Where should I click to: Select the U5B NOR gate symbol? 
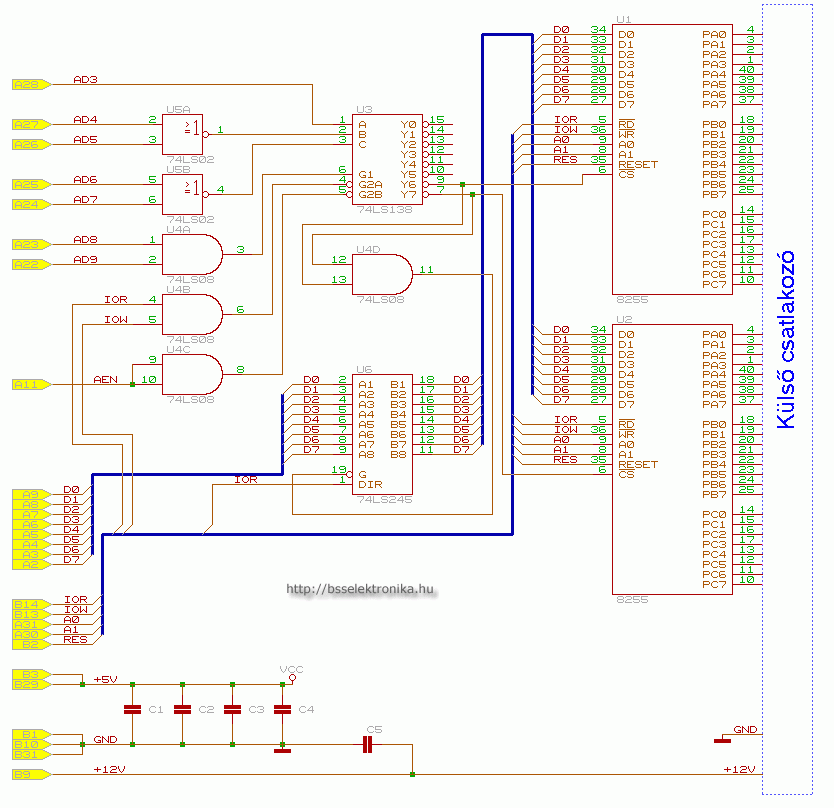[183, 191]
